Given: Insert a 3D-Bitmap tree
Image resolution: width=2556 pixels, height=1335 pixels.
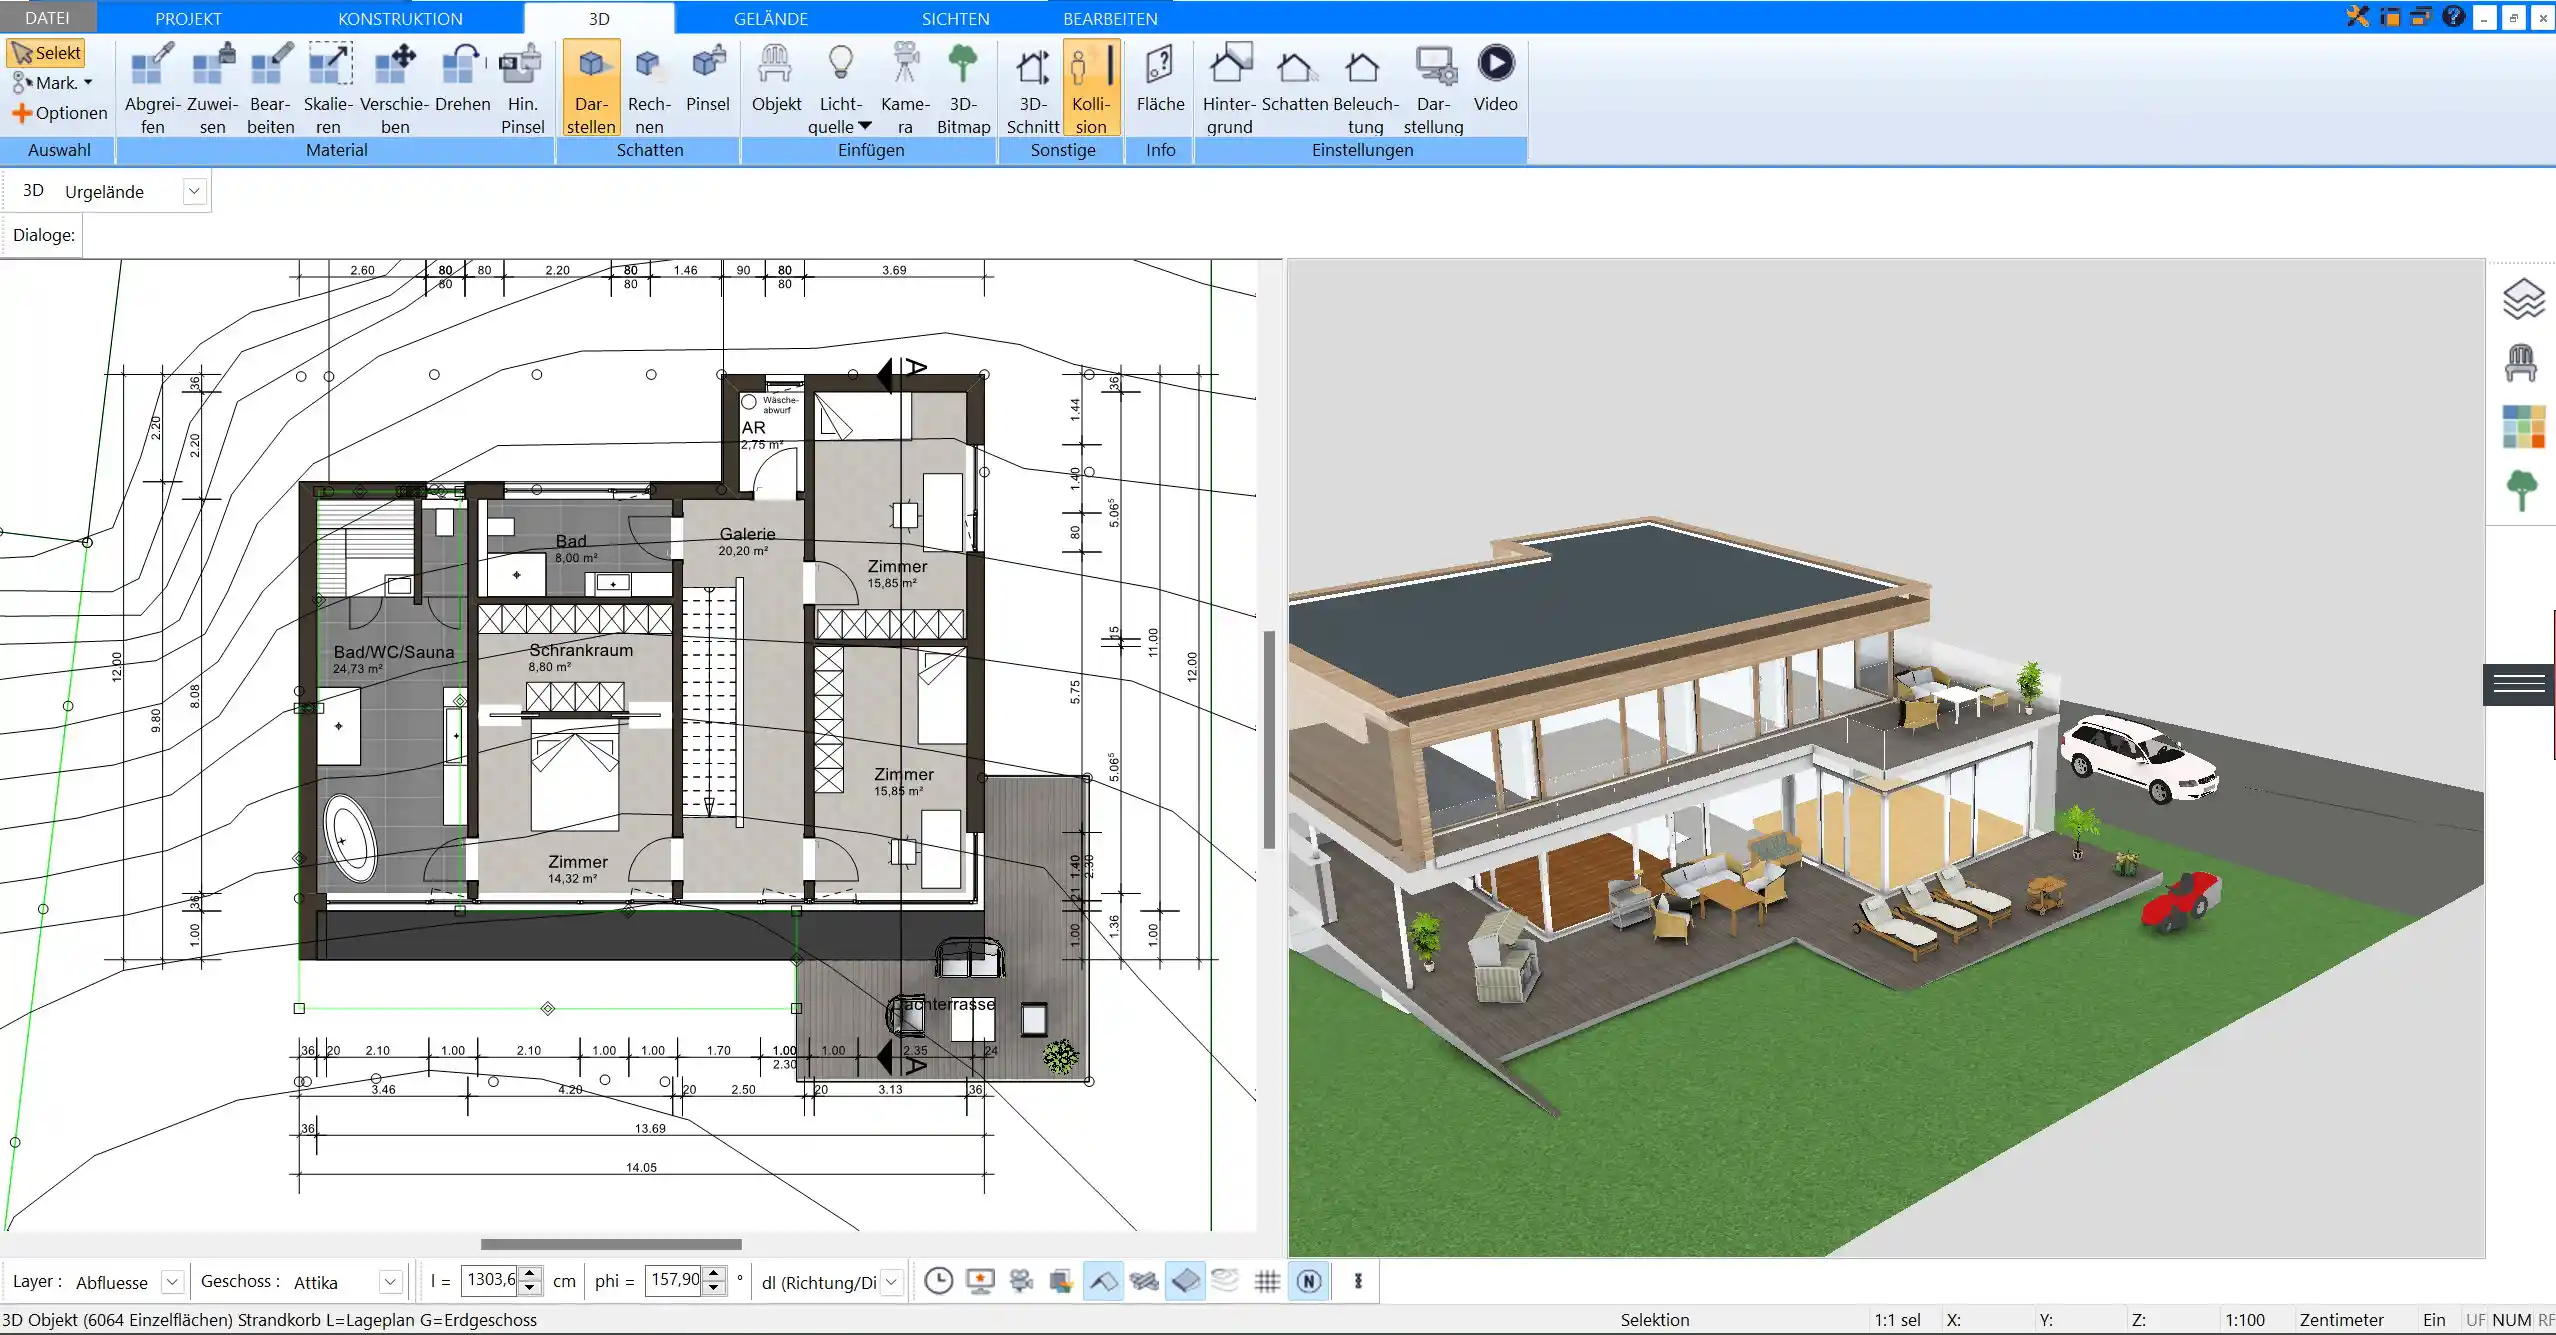Looking at the screenshot, I should point(963,88).
